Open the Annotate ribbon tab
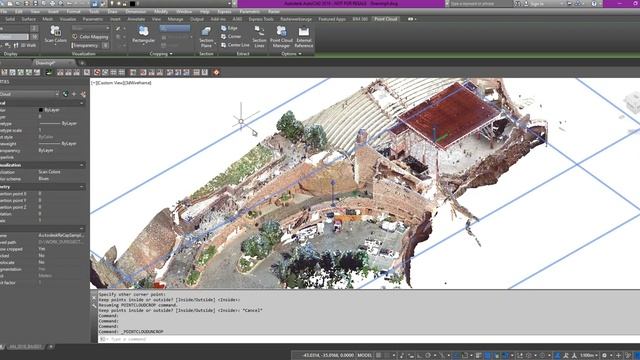Screen dimensions: 640x360 [x=136, y=19]
